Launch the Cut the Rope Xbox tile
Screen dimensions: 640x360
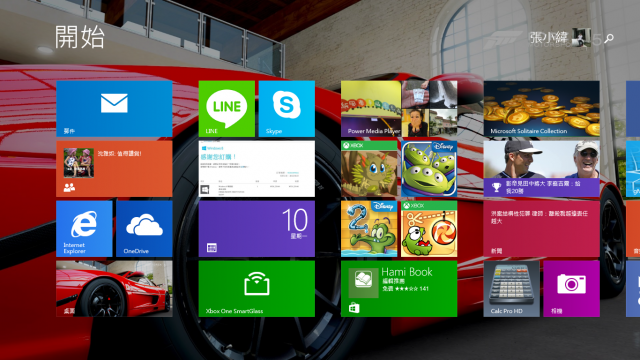tap(429, 229)
